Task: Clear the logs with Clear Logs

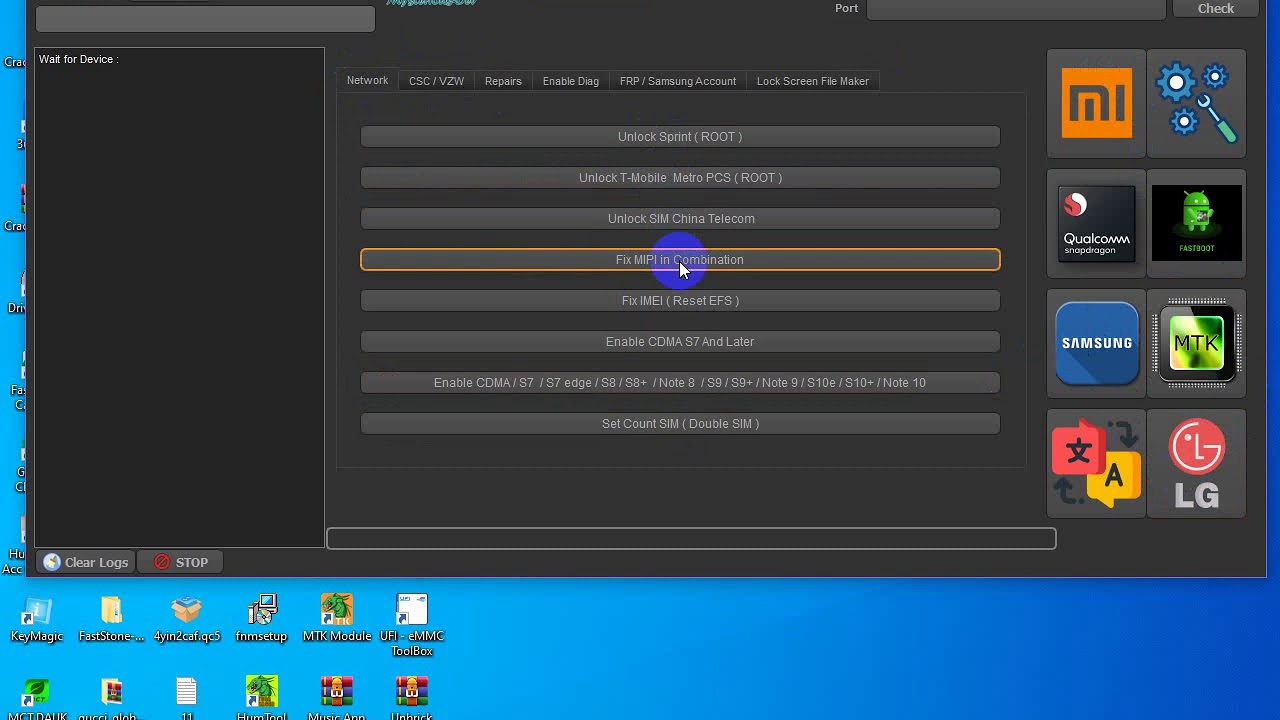Action: (x=86, y=562)
